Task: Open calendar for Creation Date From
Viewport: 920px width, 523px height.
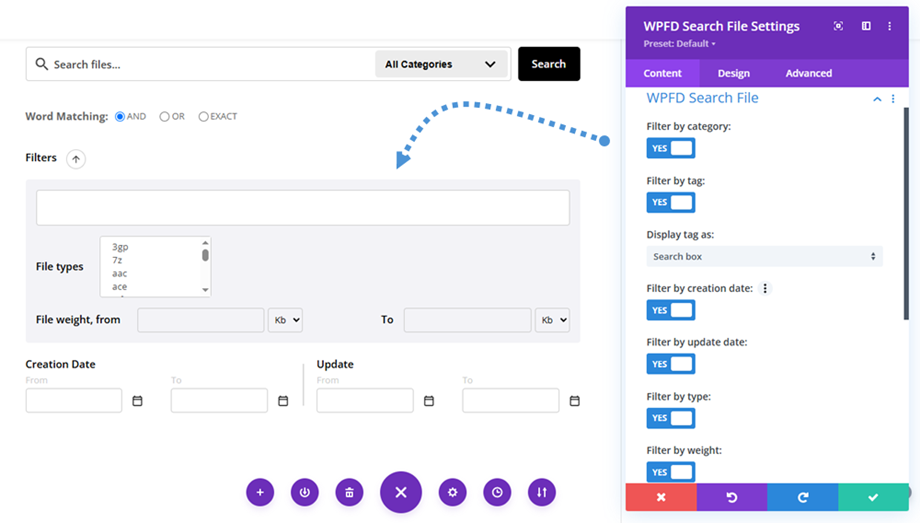Action: coord(137,401)
